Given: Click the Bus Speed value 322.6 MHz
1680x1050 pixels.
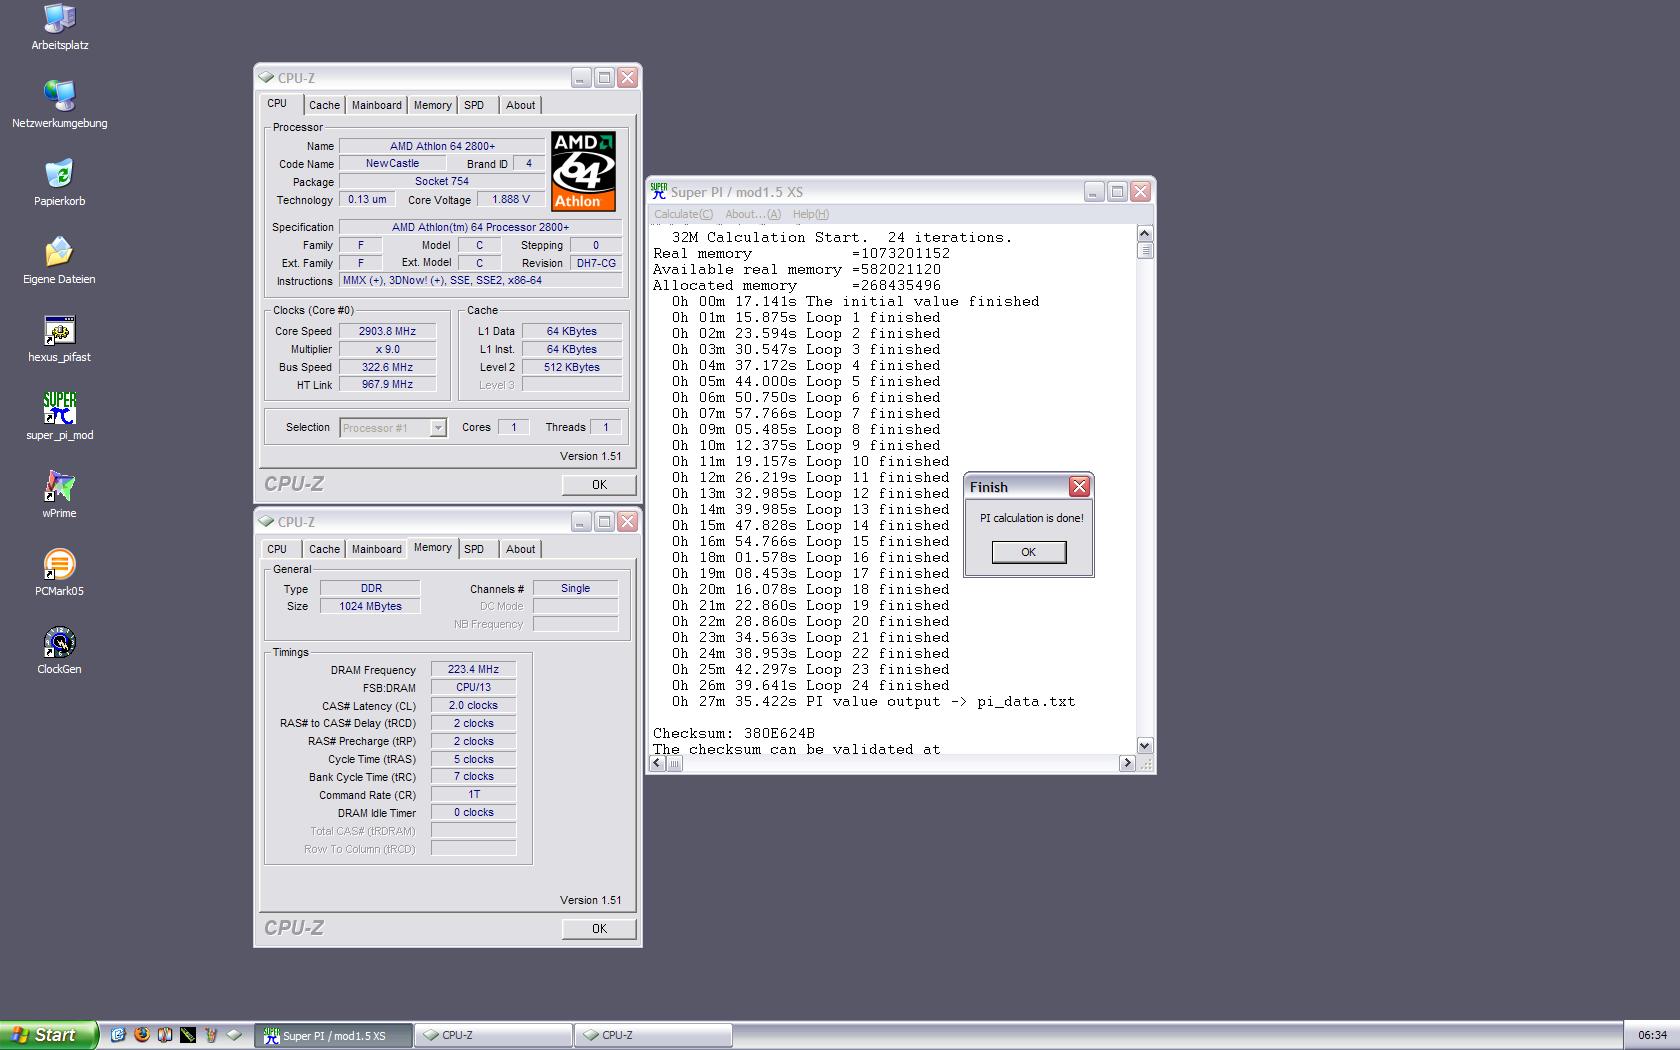Looking at the screenshot, I should [x=388, y=367].
